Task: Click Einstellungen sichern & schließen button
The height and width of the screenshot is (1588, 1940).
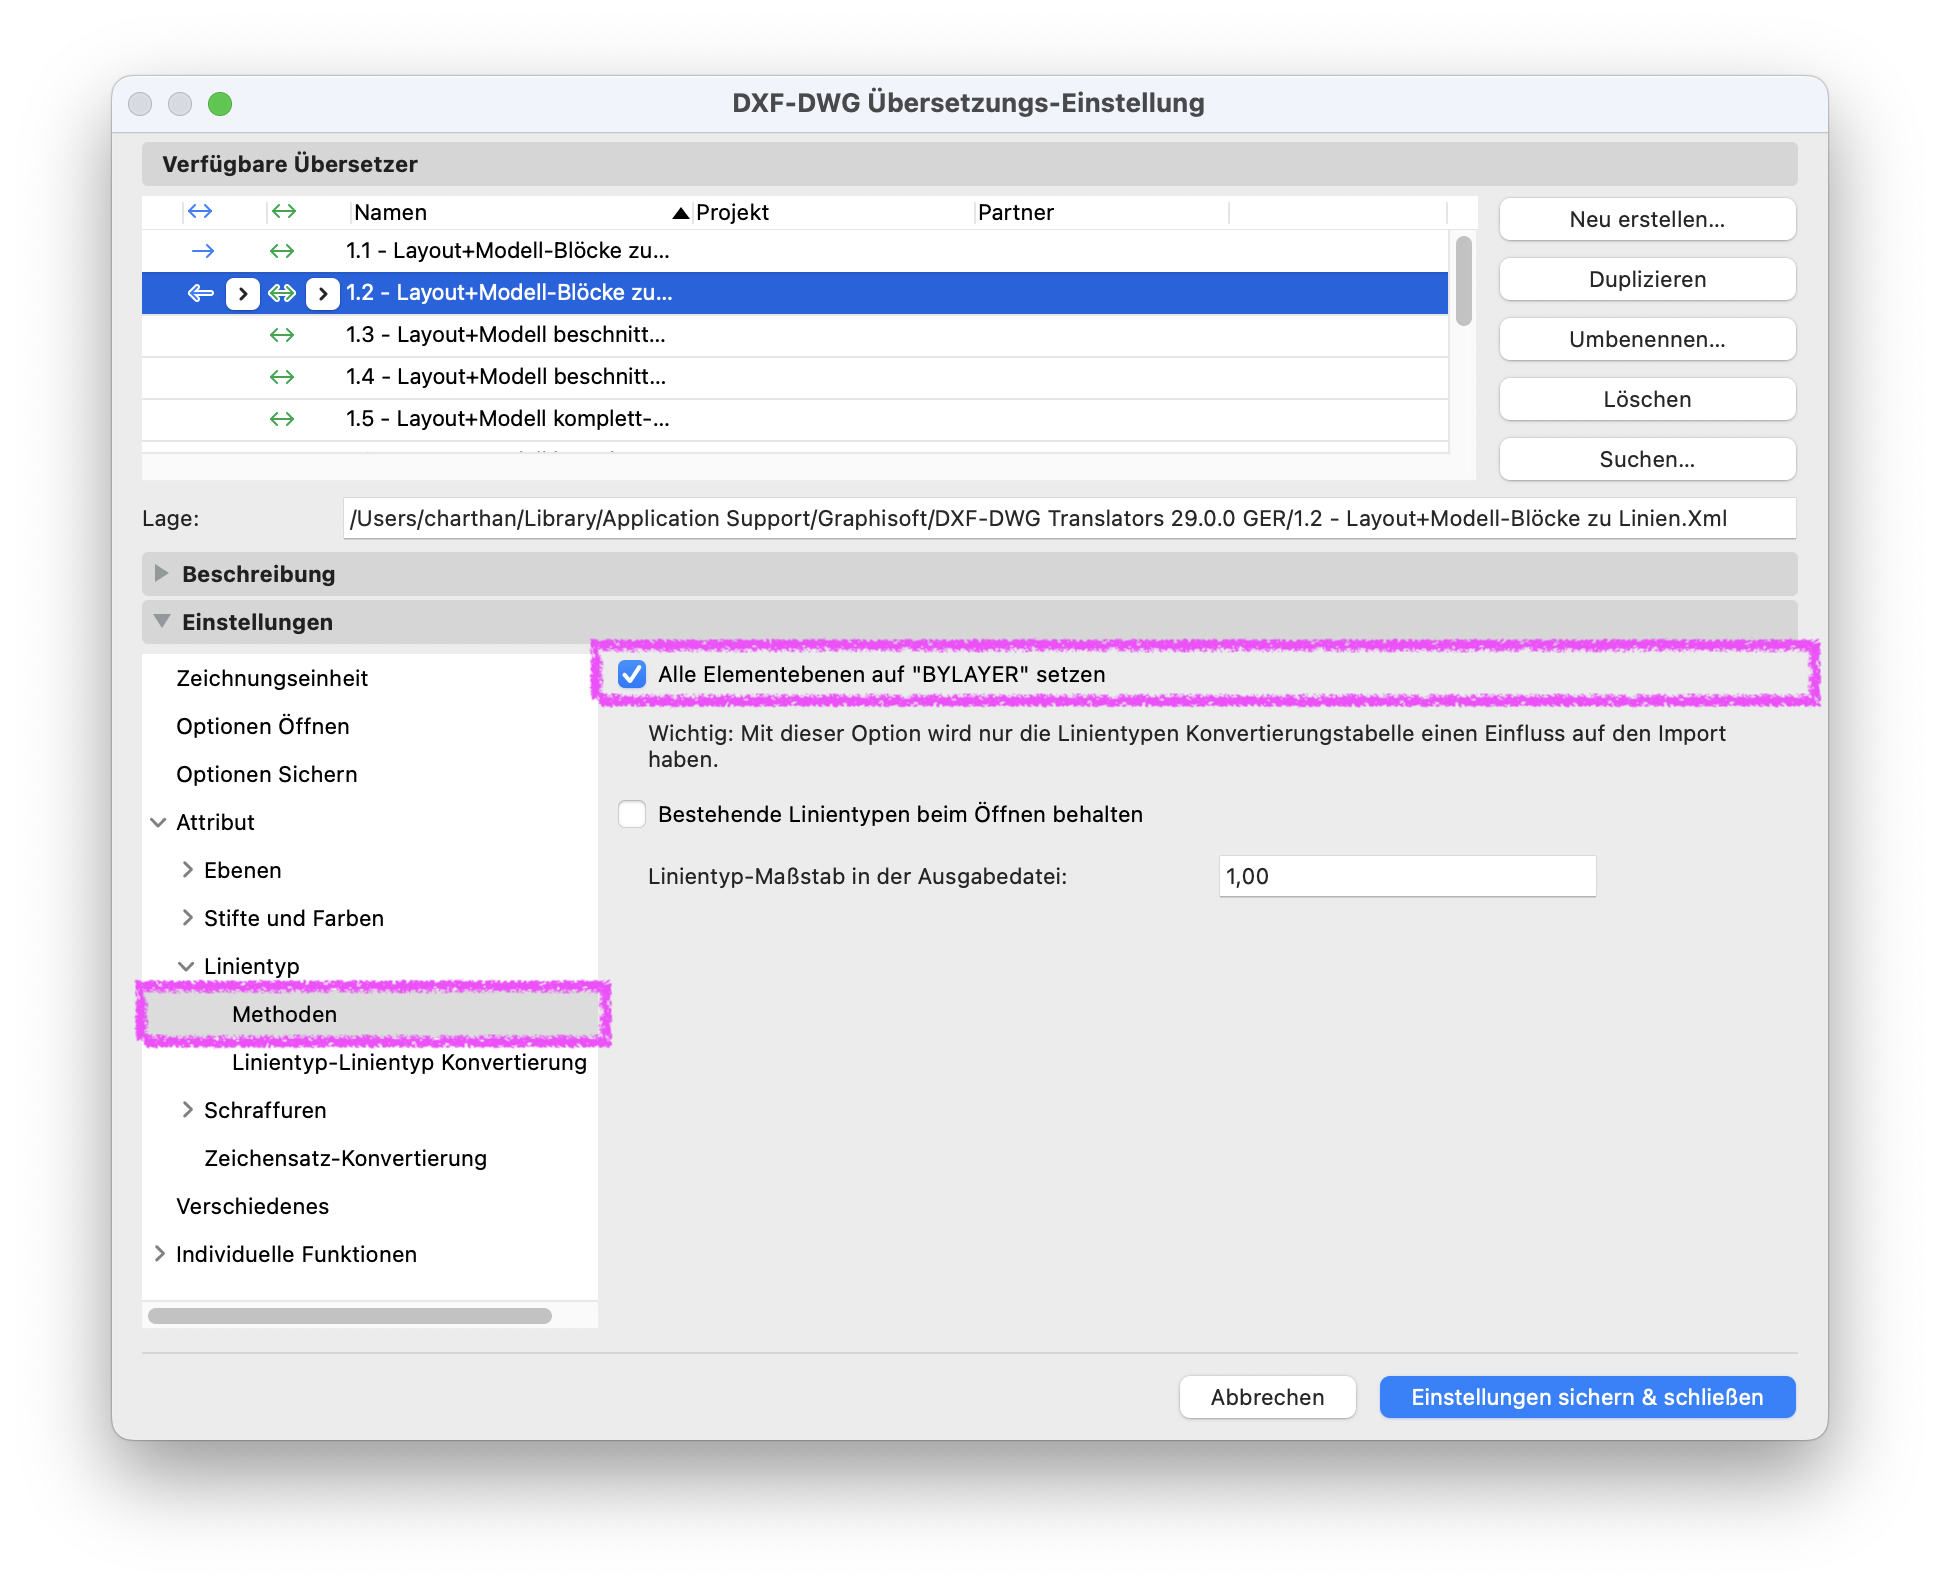Action: 1587,1397
